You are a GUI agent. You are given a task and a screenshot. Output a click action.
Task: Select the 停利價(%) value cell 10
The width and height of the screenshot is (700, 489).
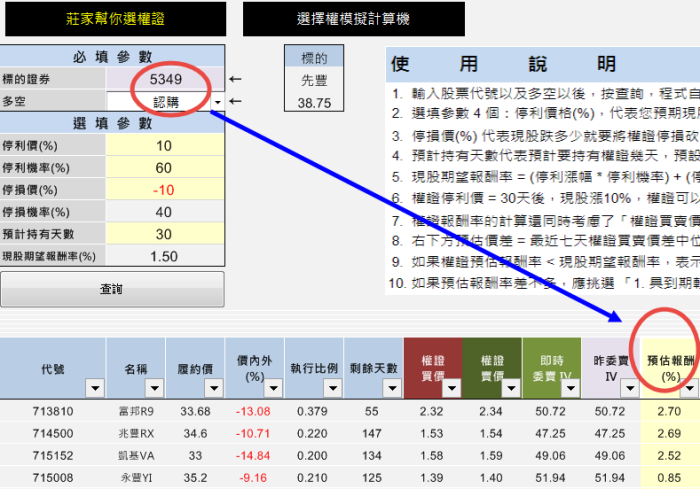click(x=165, y=146)
